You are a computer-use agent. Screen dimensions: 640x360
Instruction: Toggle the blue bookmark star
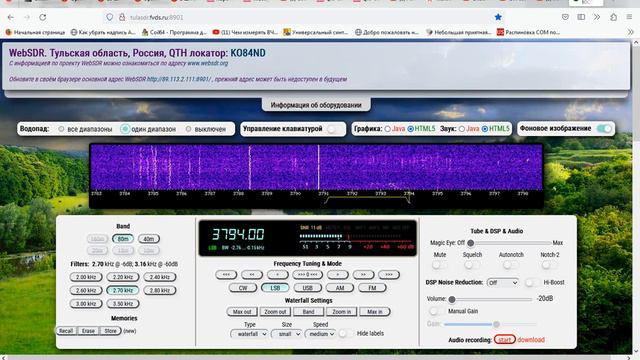point(498,17)
